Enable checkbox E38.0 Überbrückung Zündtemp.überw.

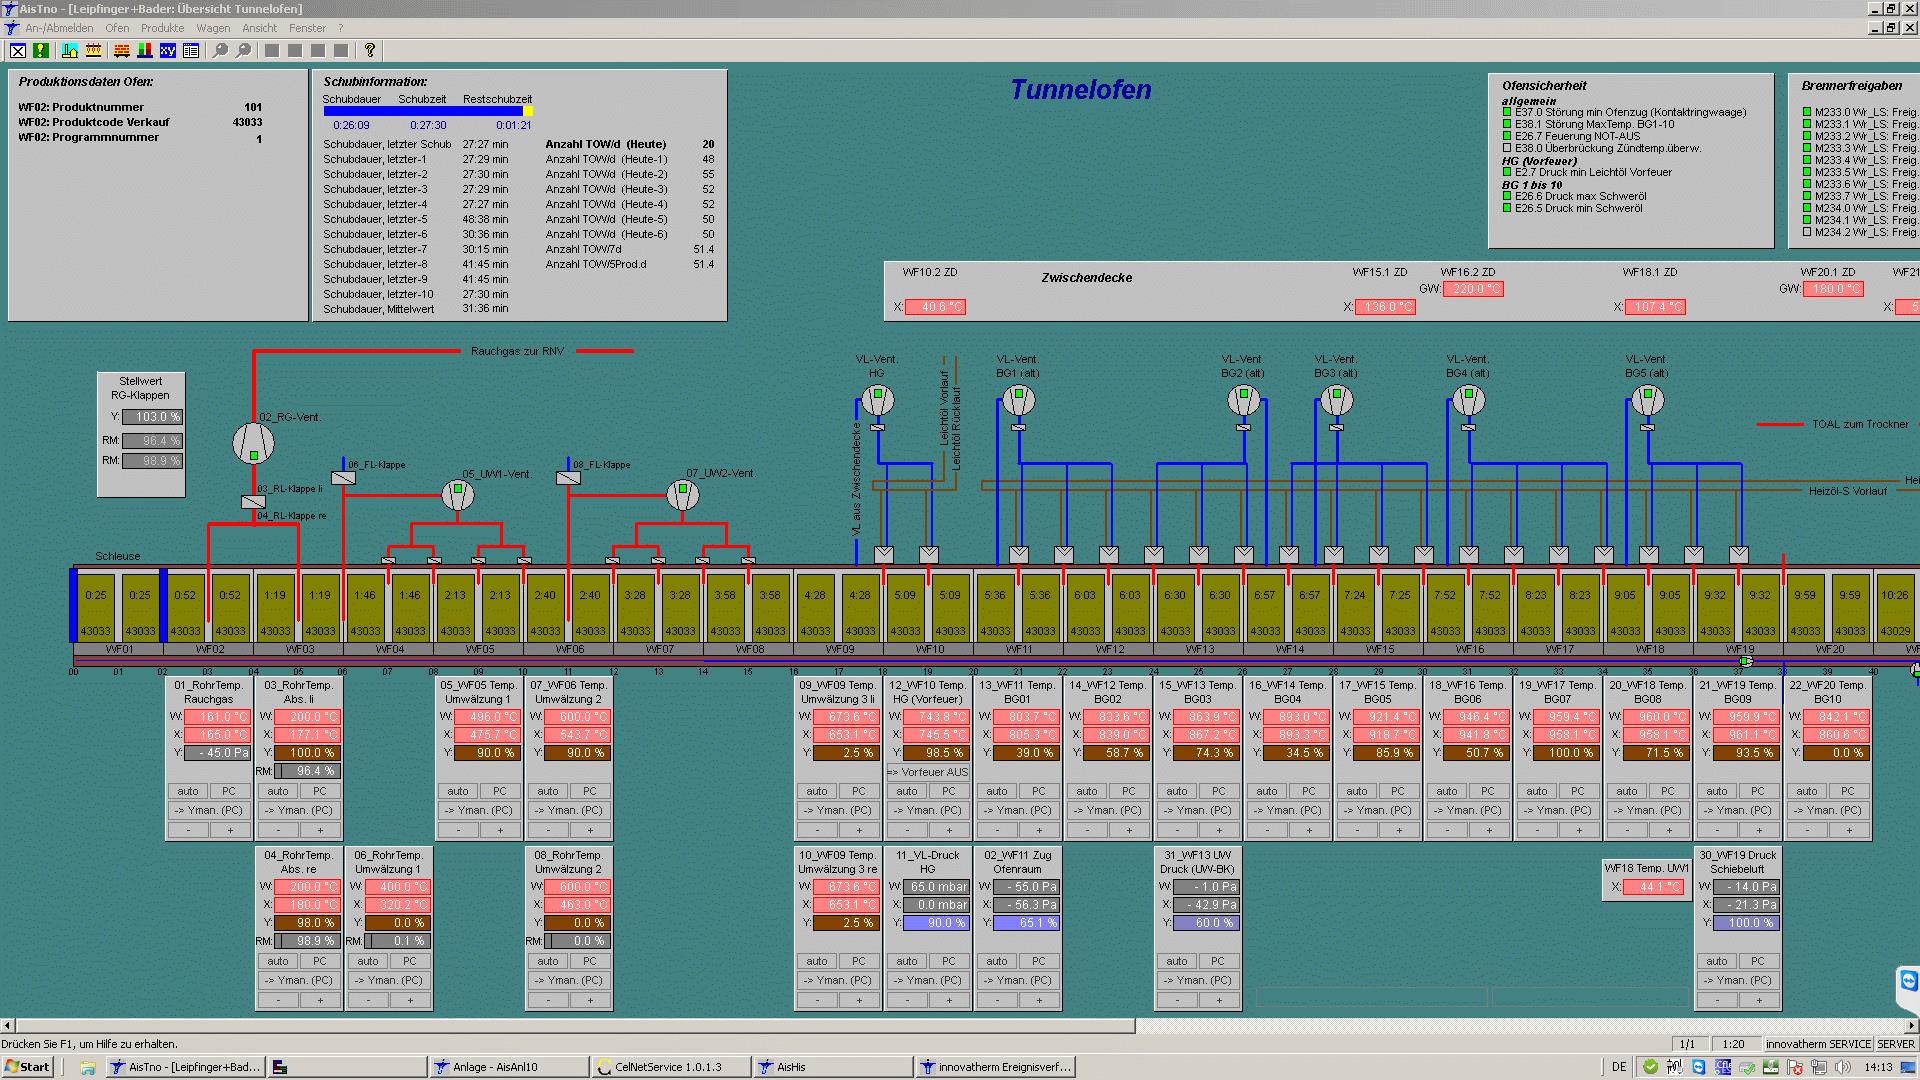(1506, 147)
